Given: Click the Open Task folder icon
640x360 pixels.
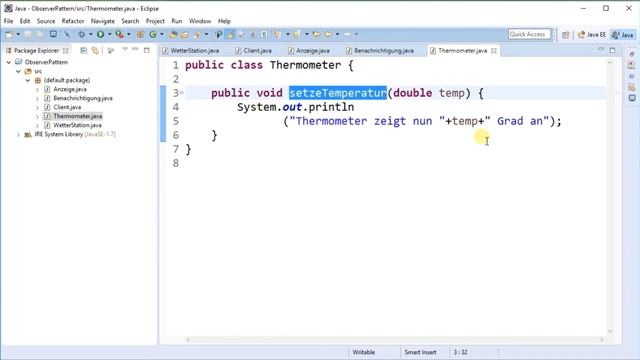Looking at the screenshot, I should (x=185, y=35).
